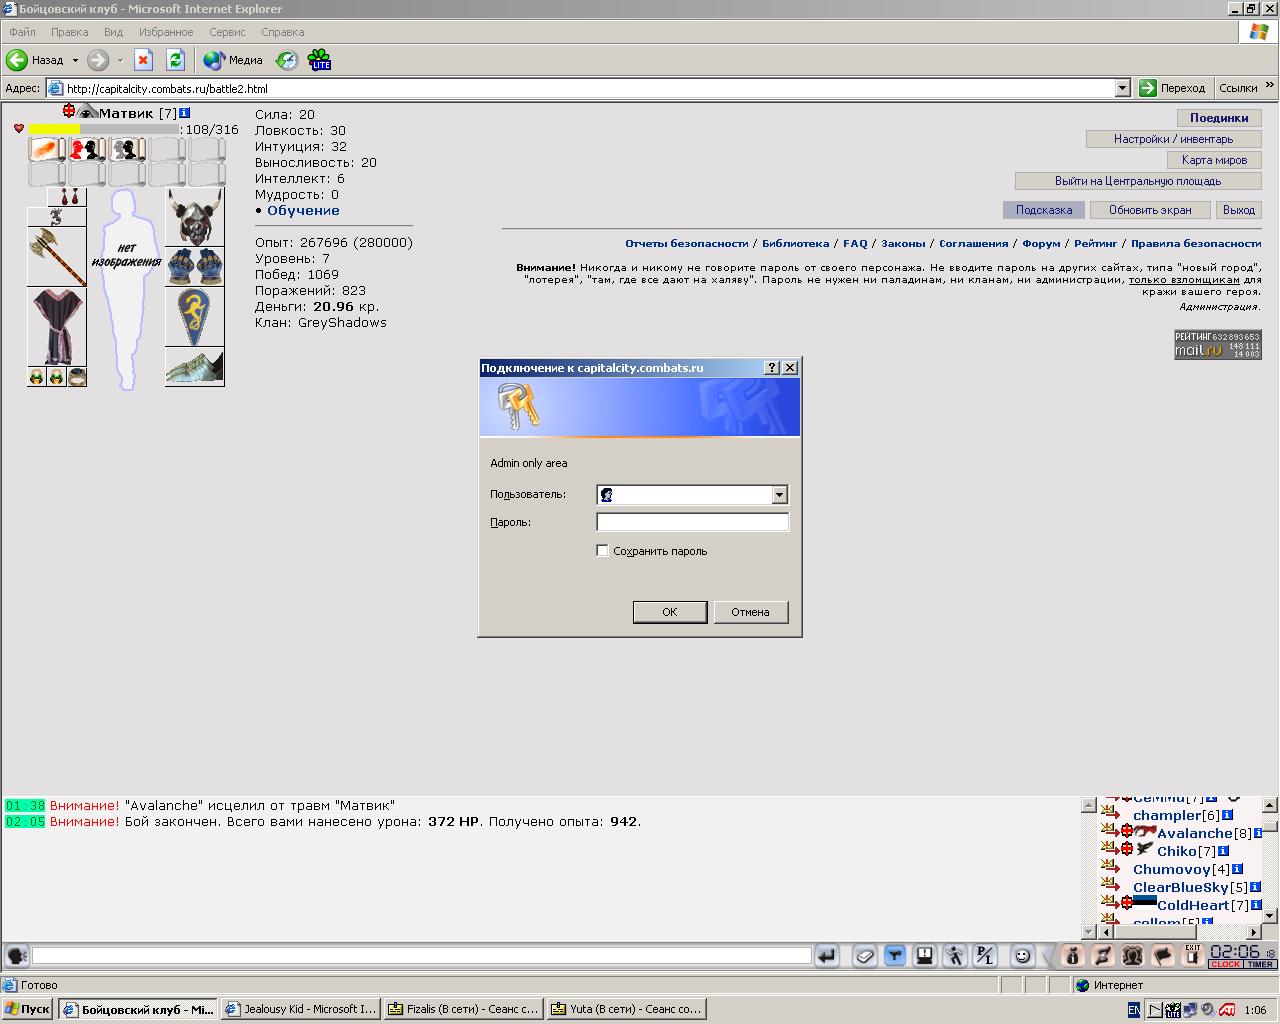The height and width of the screenshot is (1024, 1280).
Task: Open the Обучение link
Action: [303, 211]
